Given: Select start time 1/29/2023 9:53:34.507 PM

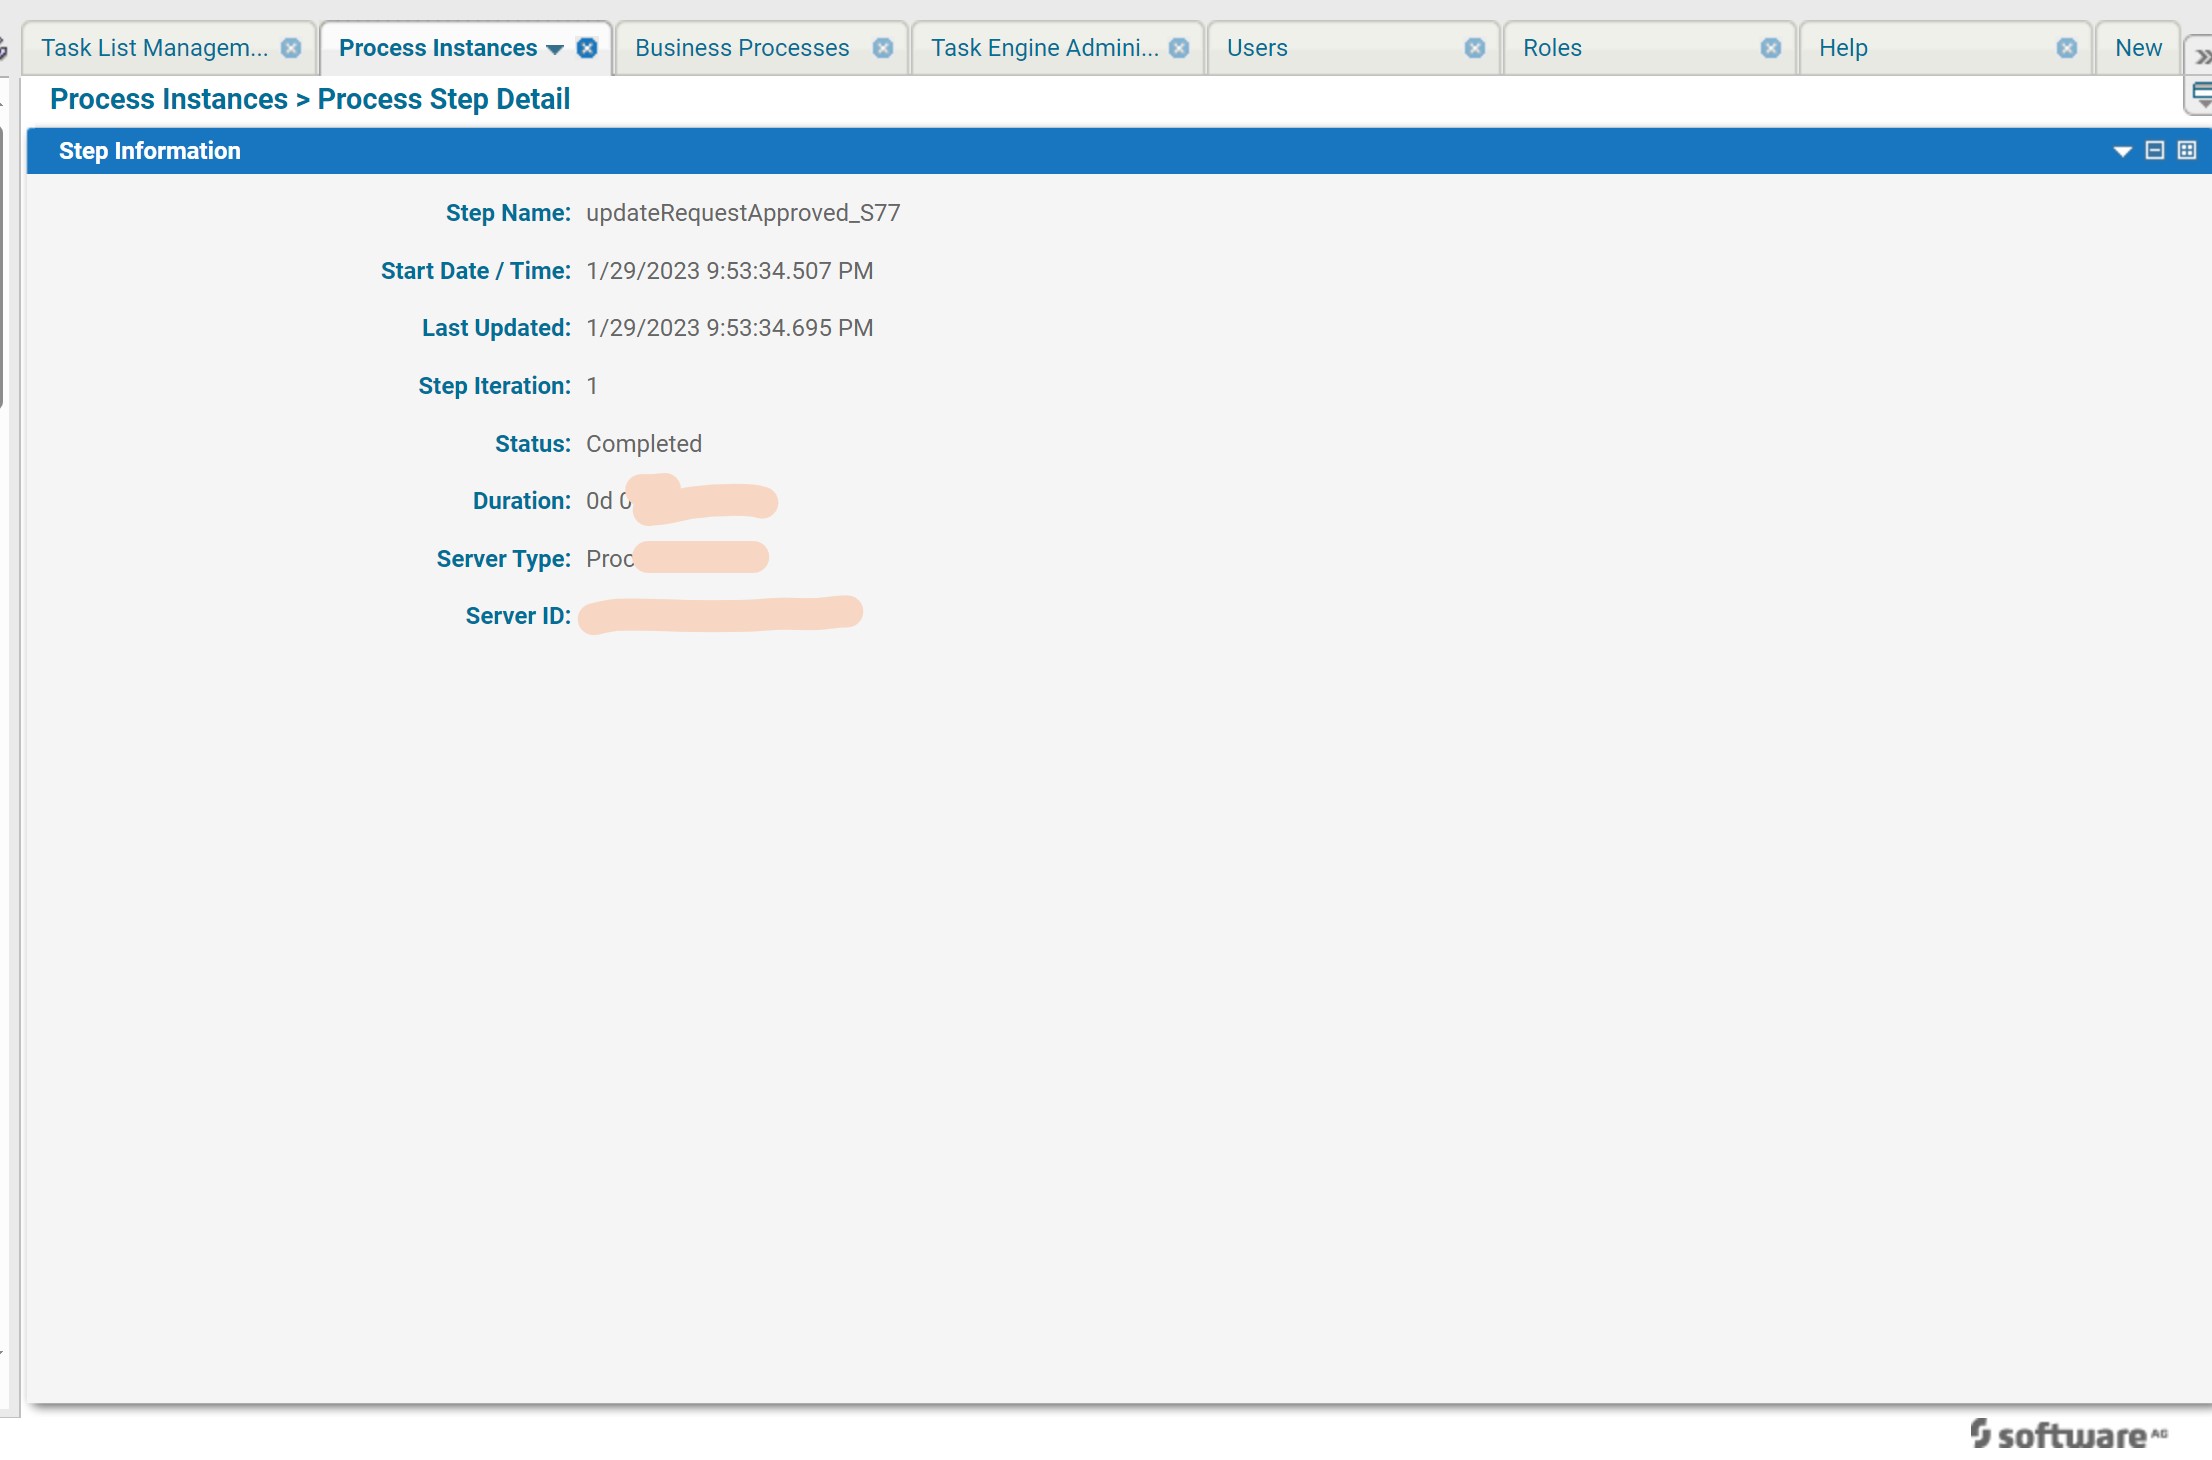Looking at the screenshot, I should 730,271.
